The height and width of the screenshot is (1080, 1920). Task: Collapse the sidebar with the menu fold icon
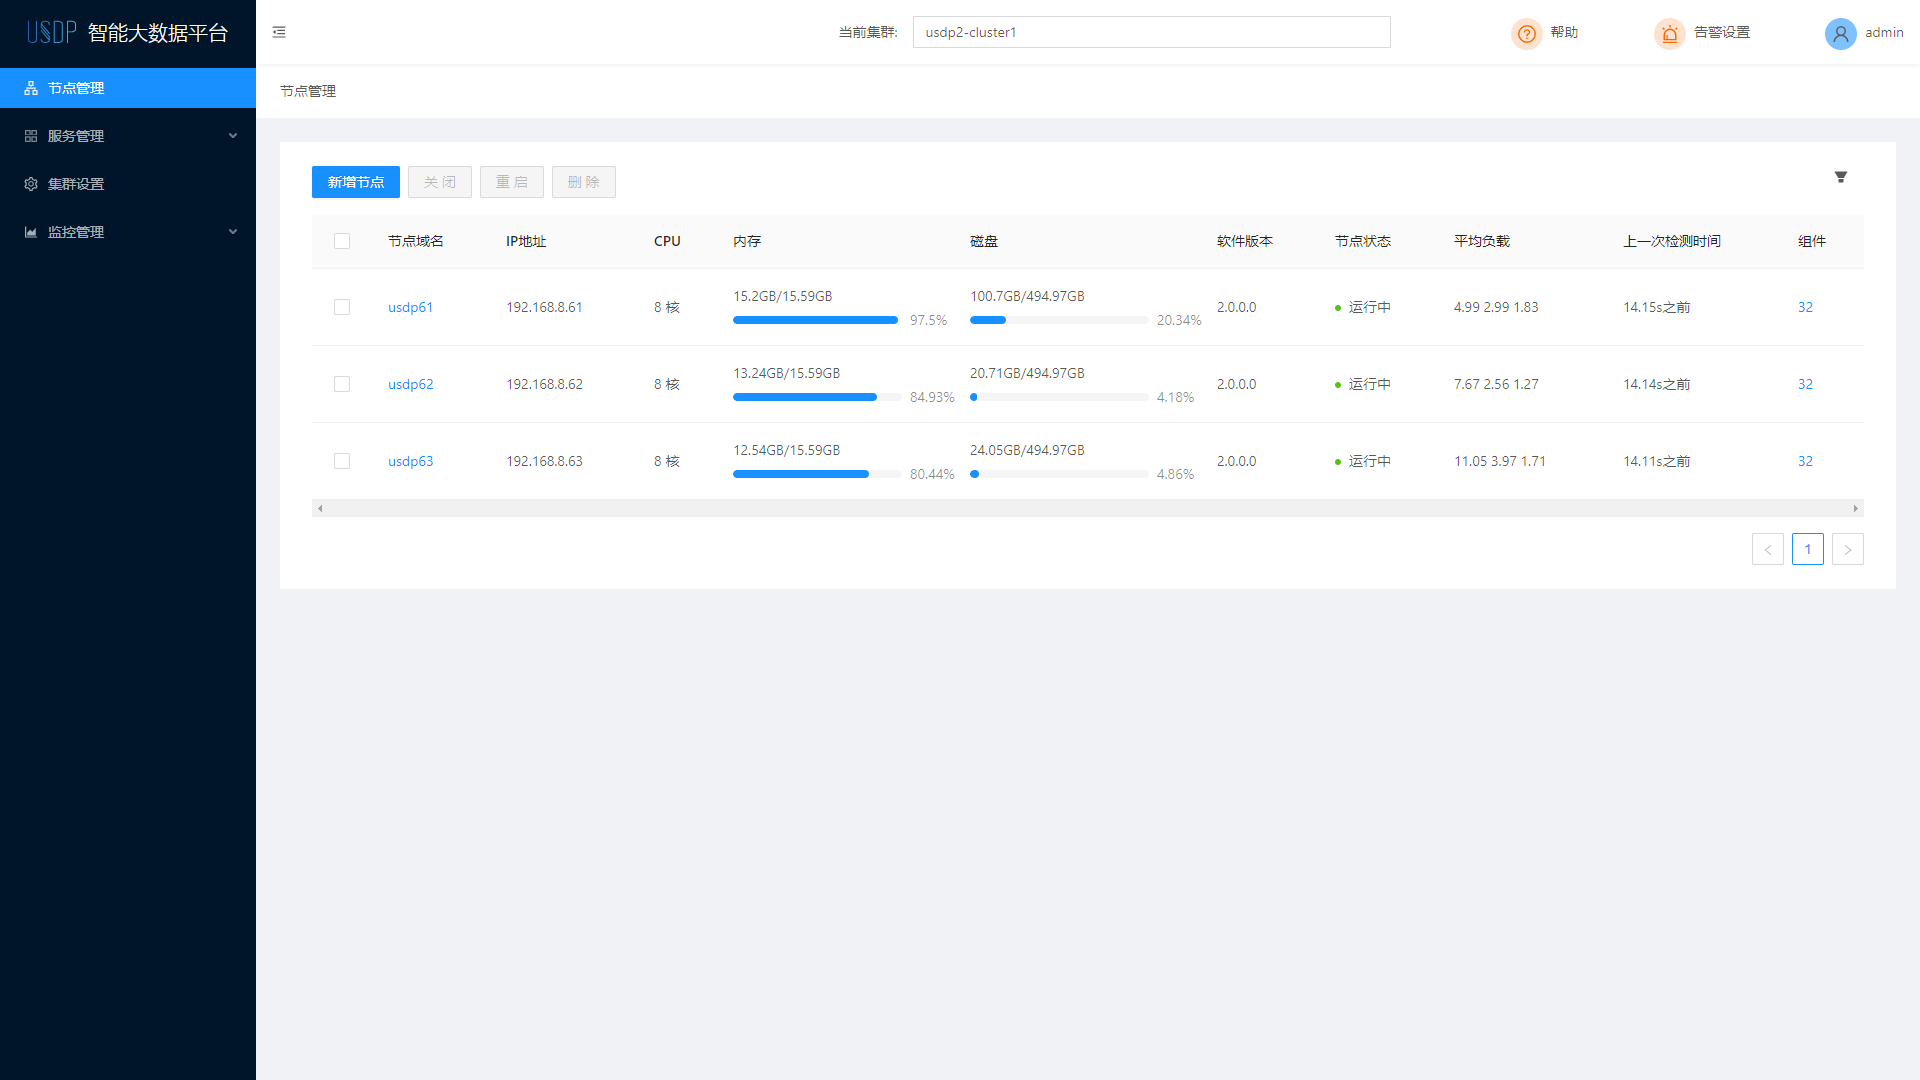coord(279,32)
